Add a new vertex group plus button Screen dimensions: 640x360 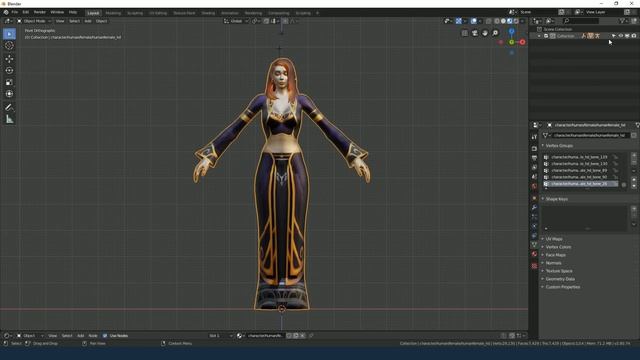click(x=634, y=156)
